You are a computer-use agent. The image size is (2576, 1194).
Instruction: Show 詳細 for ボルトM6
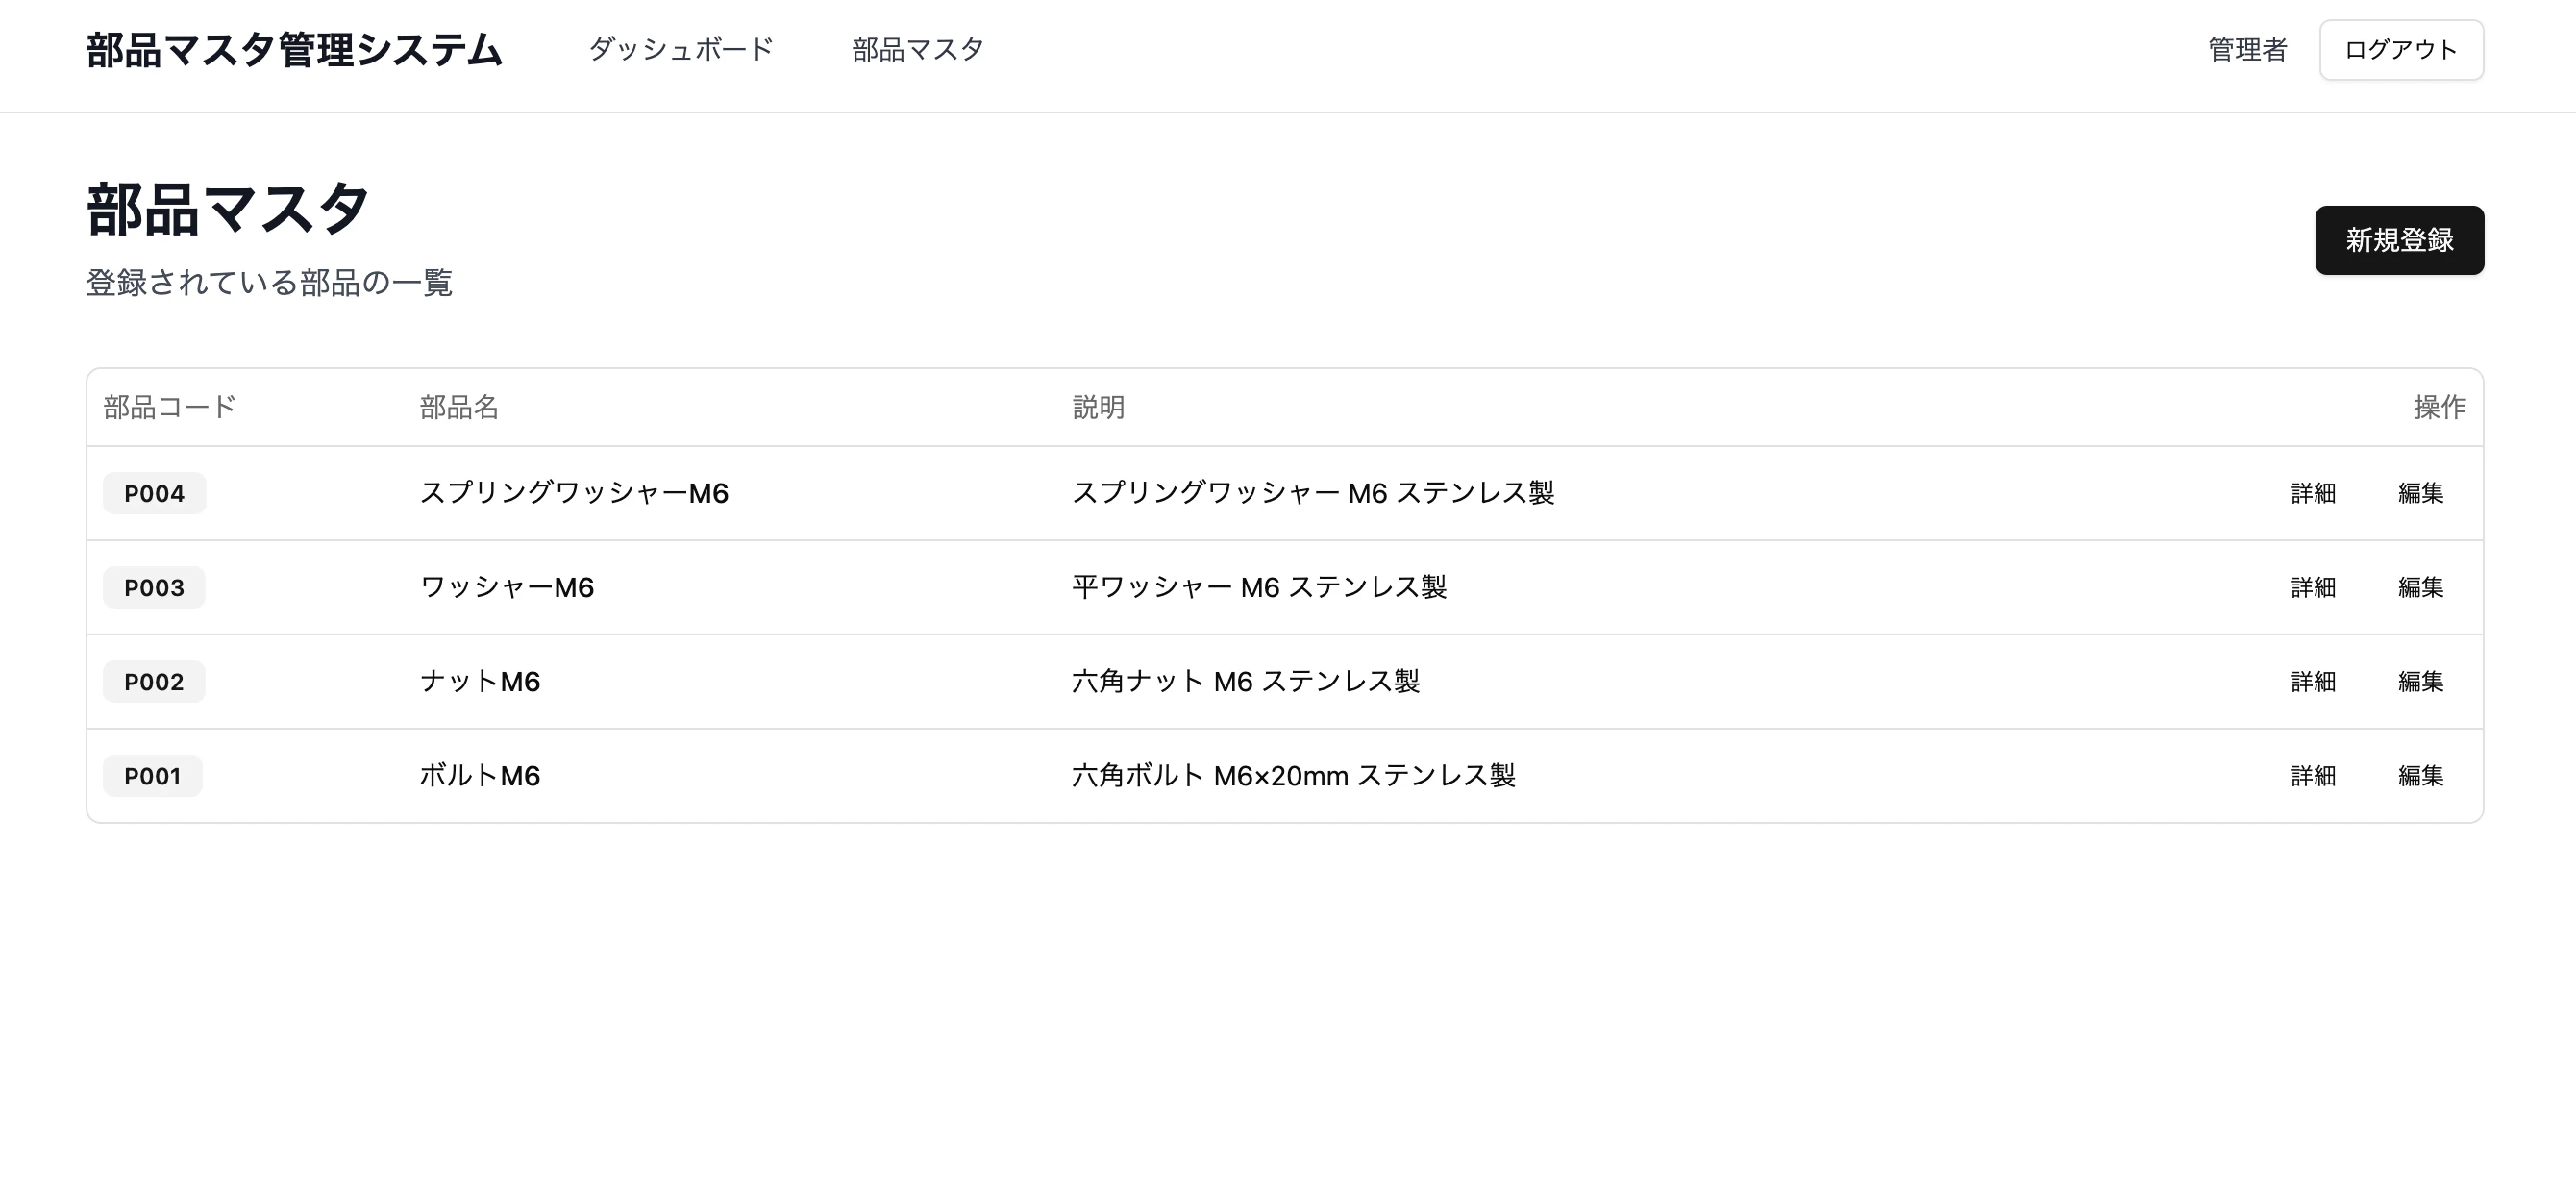pos(2312,776)
